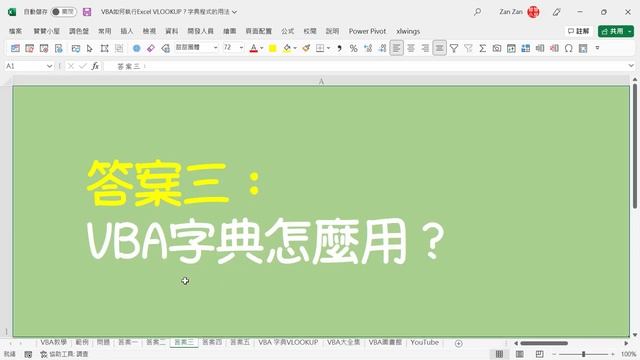640x360 pixels.
Task: Expand the font color dropdown arrow
Action: (262, 48)
